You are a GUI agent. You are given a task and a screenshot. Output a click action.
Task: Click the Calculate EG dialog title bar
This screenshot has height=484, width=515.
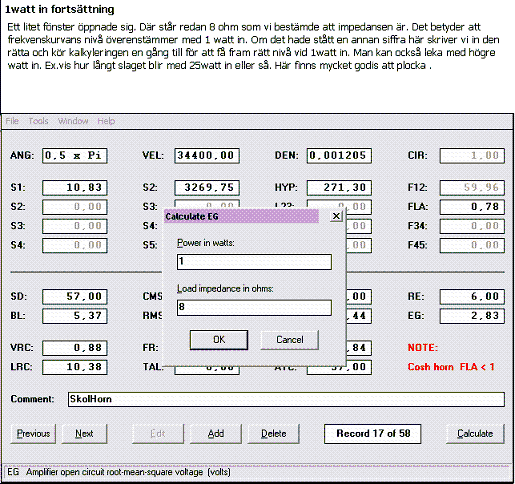tap(241, 216)
